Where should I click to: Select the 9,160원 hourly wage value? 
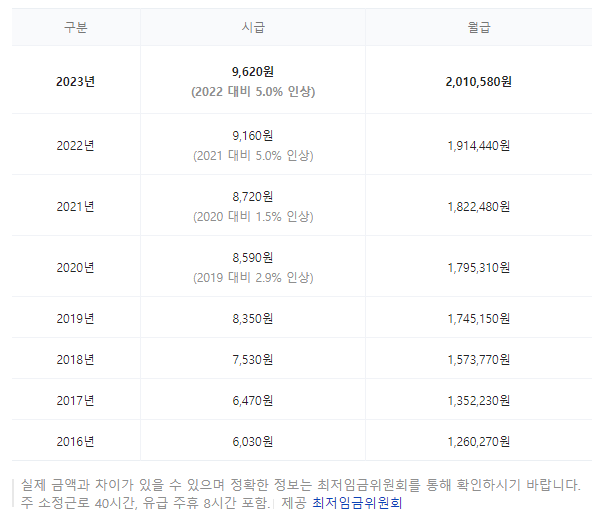[253, 135]
